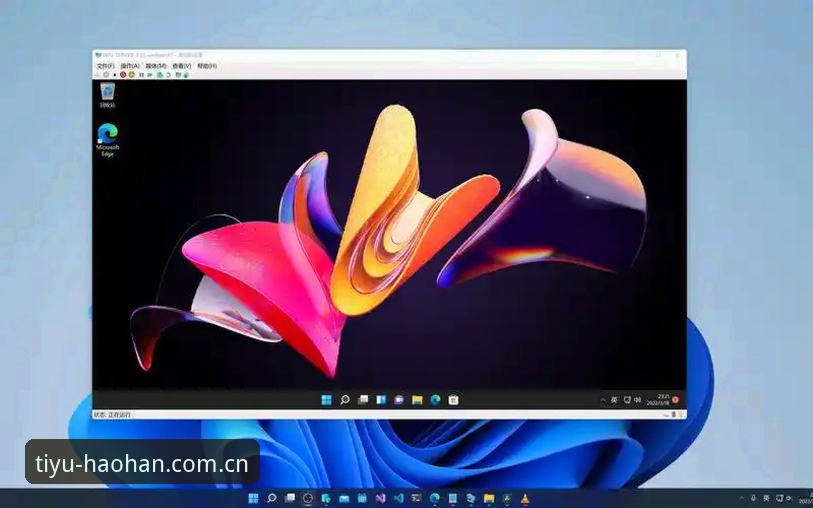Launch Edge from the VM taskbar
The height and width of the screenshot is (508, 813).
(435, 400)
